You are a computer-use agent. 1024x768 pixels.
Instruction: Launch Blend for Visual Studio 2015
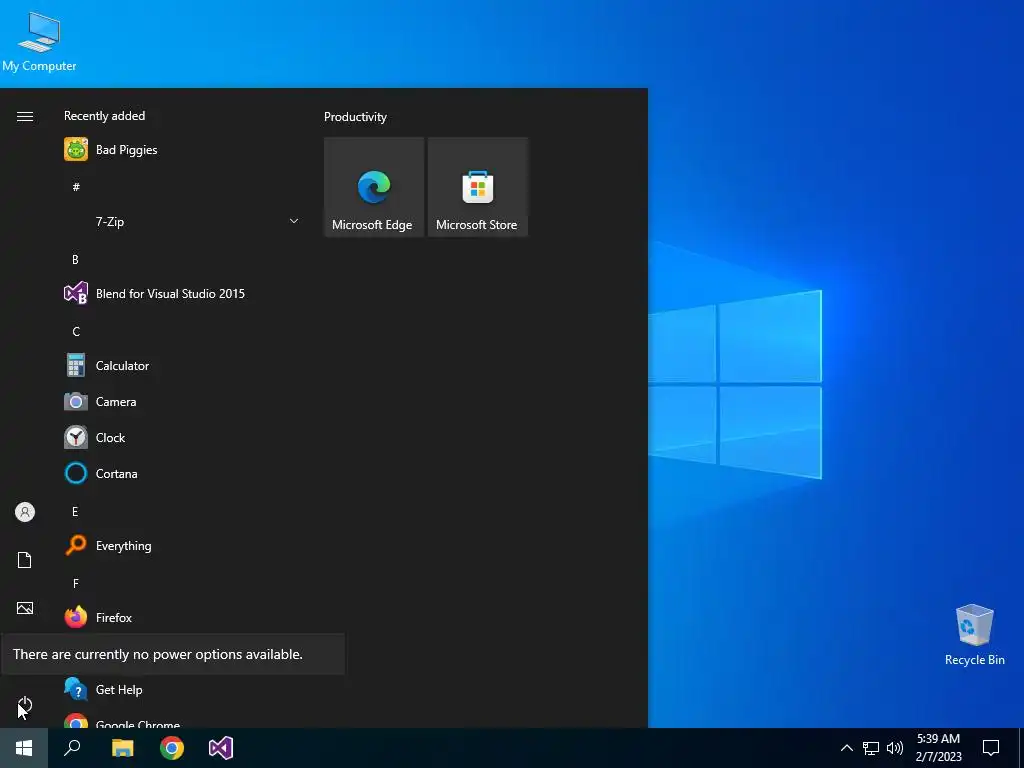pos(182,294)
